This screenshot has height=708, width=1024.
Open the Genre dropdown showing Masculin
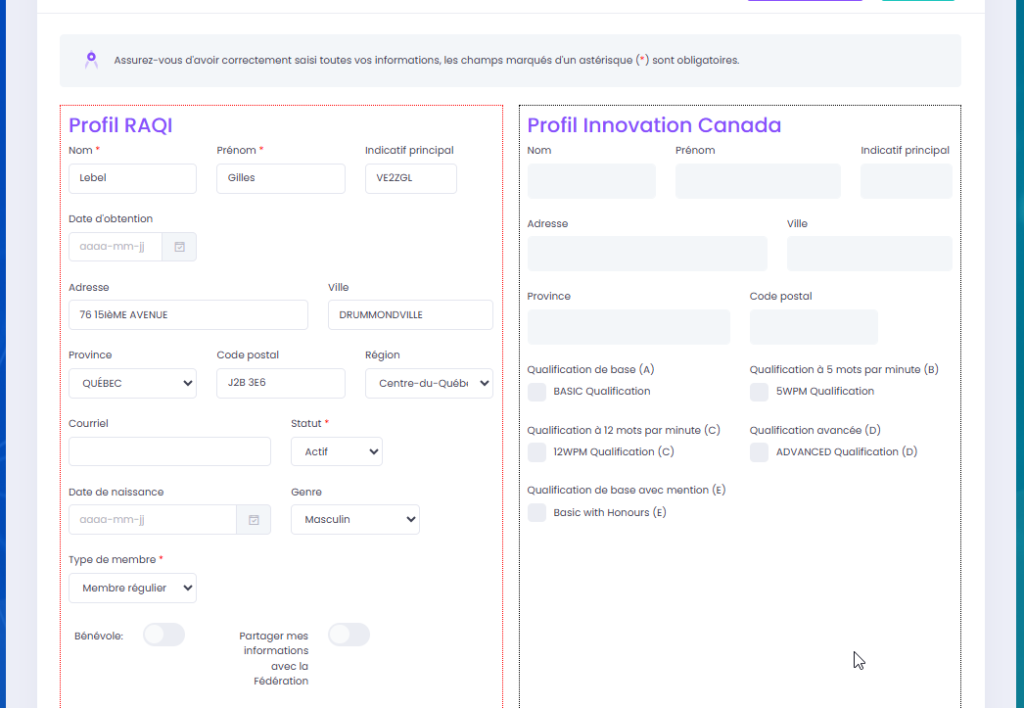(355, 520)
